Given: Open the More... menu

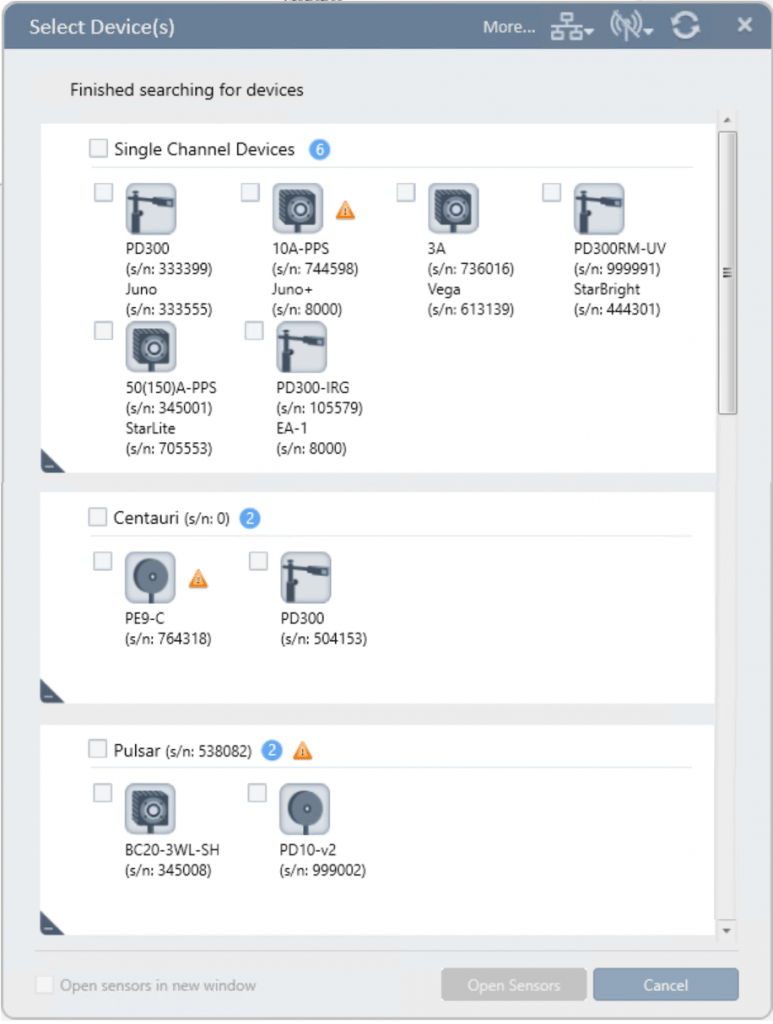Looking at the screenshot, I should [509, 27].
